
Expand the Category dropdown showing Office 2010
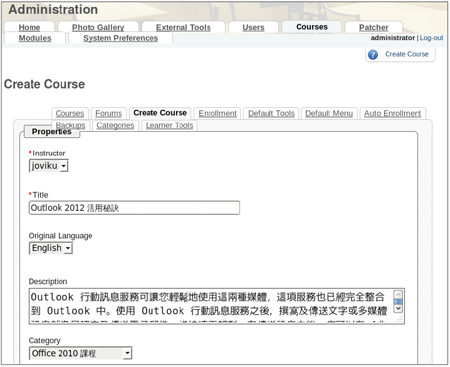click(x=81, y=353)
